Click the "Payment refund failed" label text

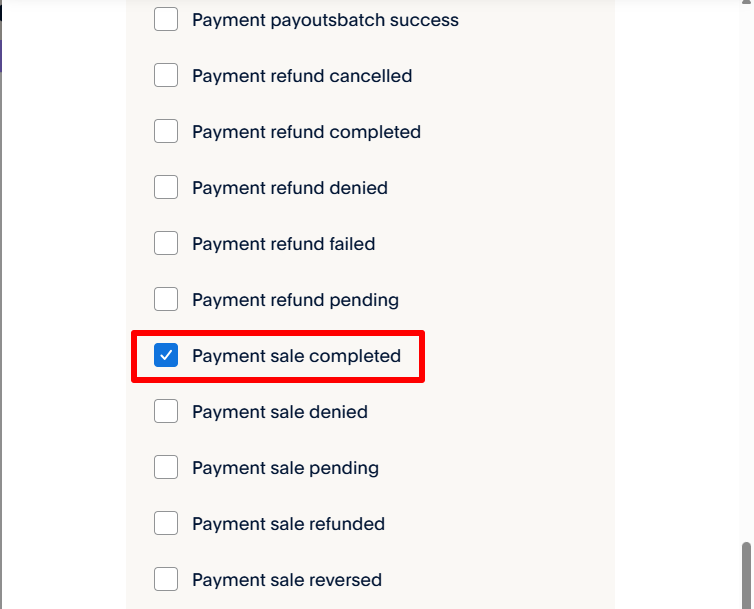[284, 244]
